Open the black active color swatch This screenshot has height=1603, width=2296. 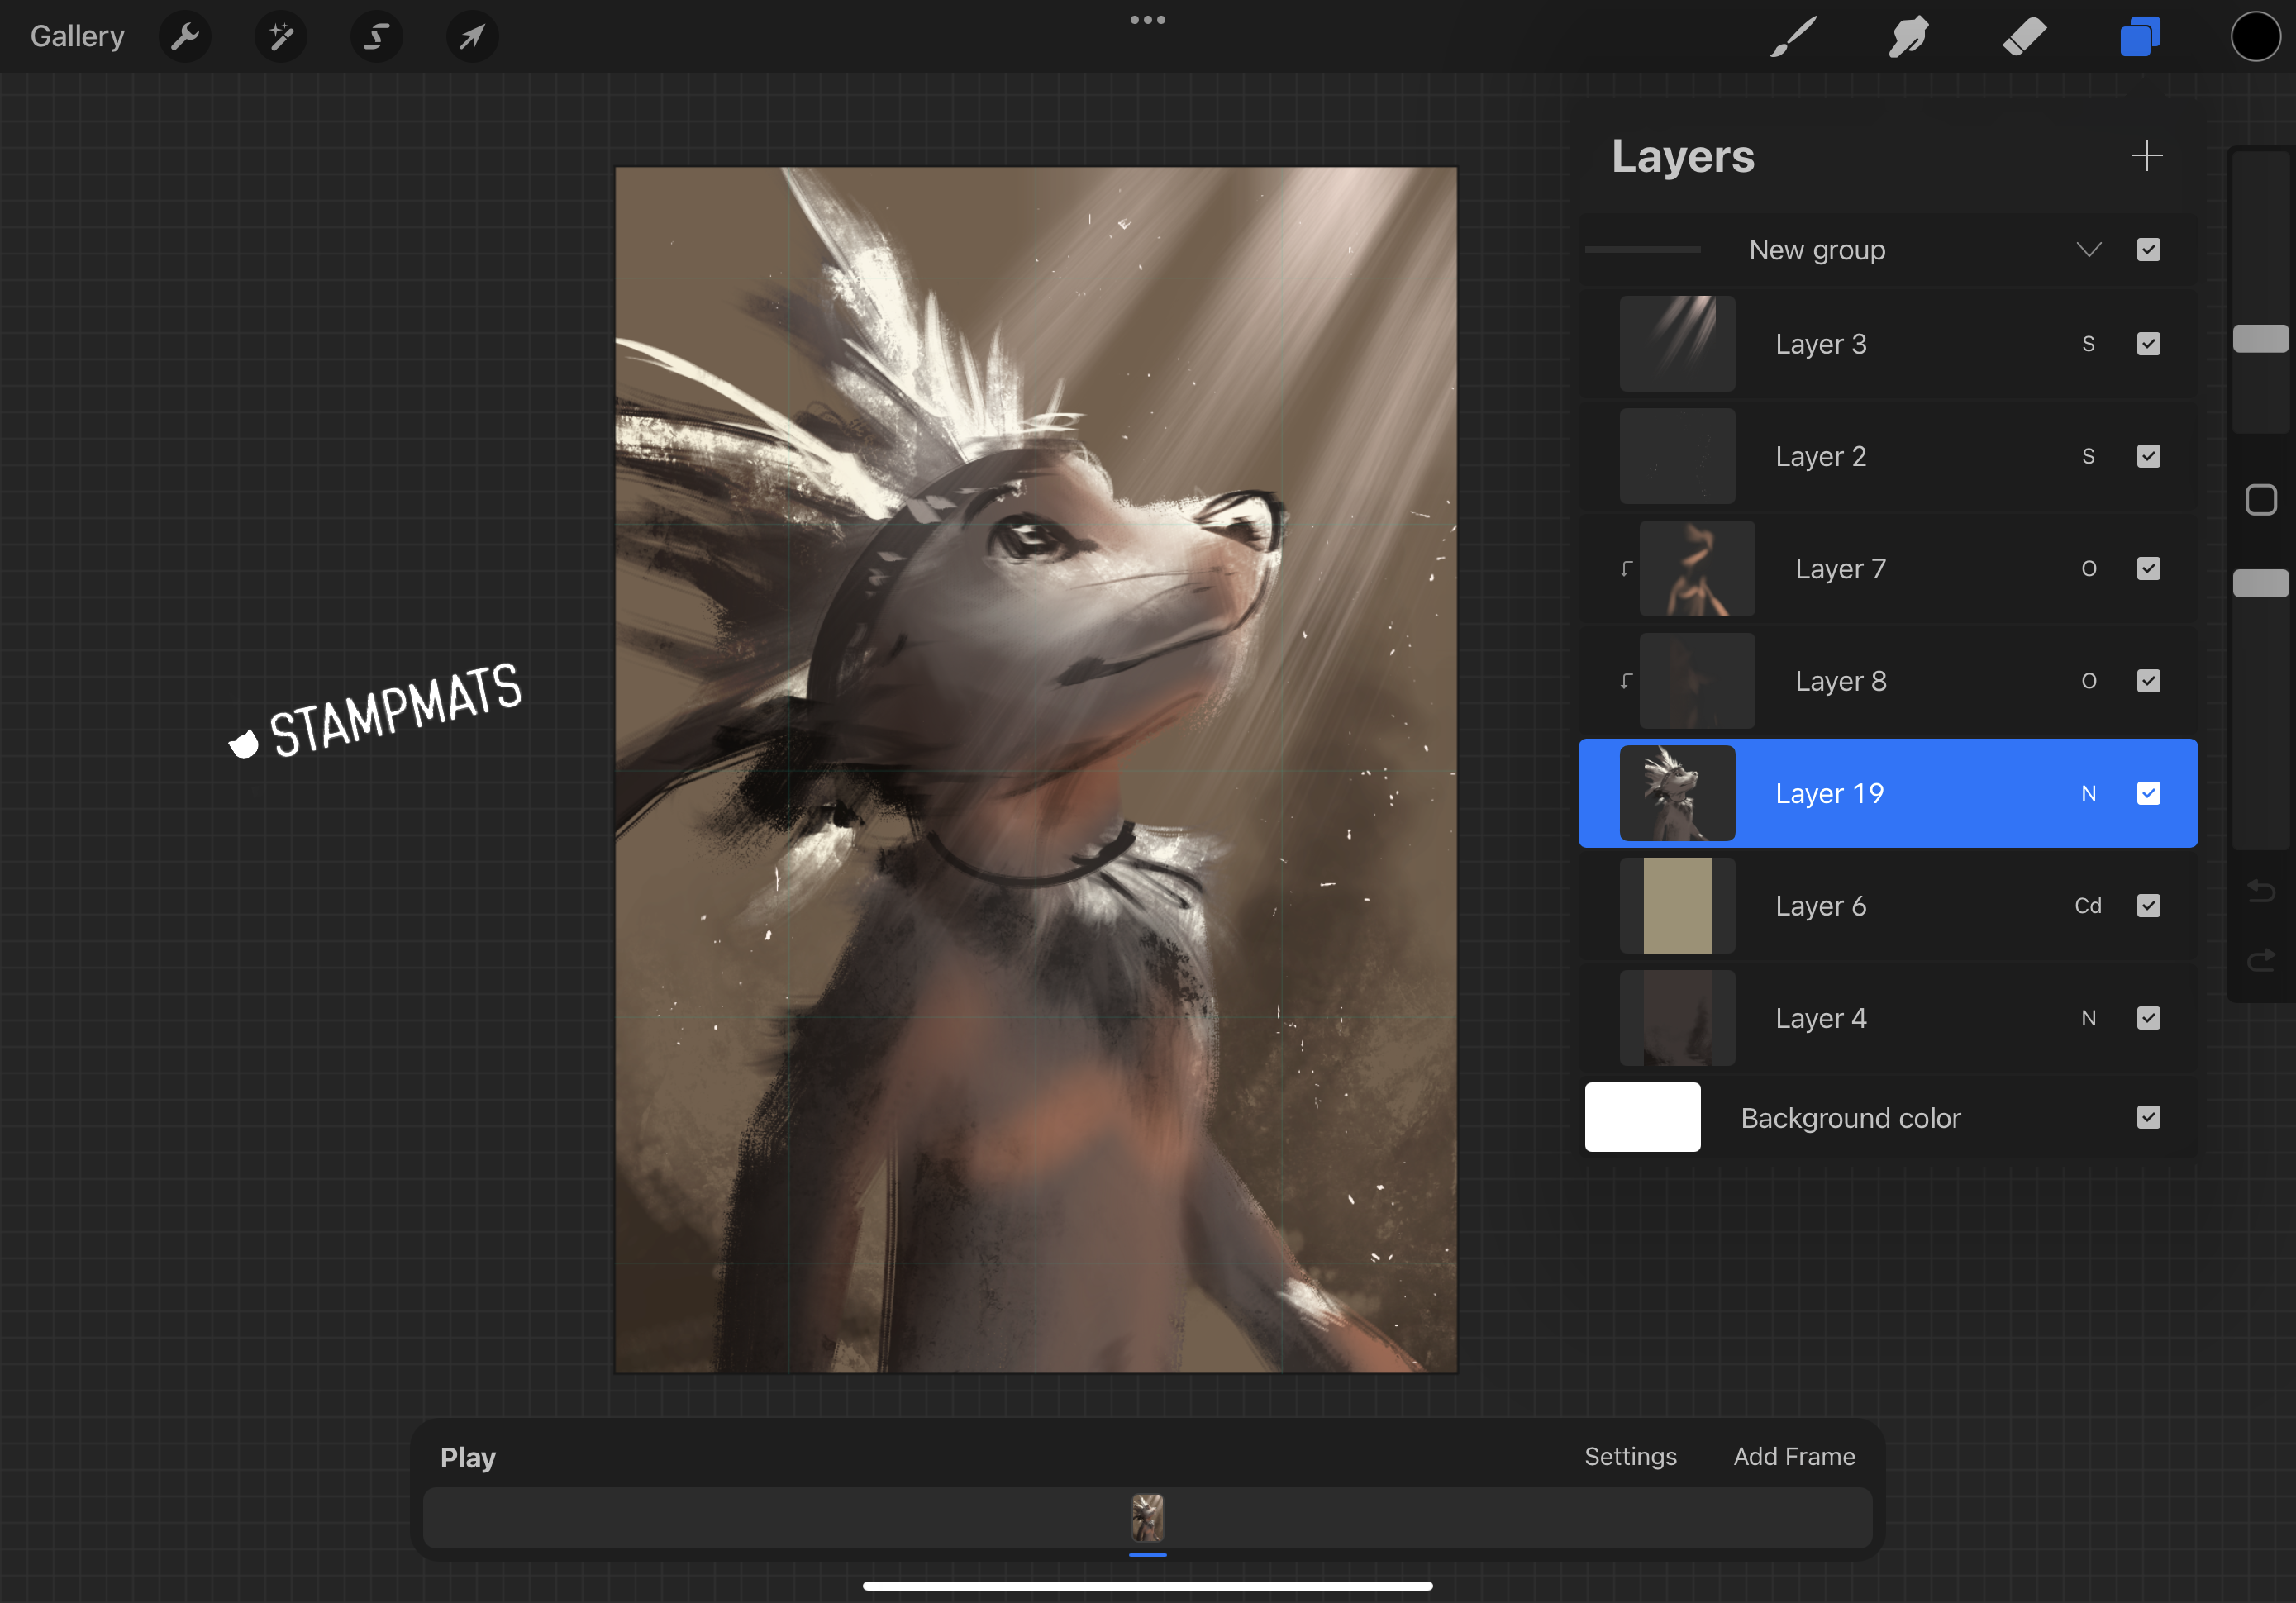(x=2255, y=37)
